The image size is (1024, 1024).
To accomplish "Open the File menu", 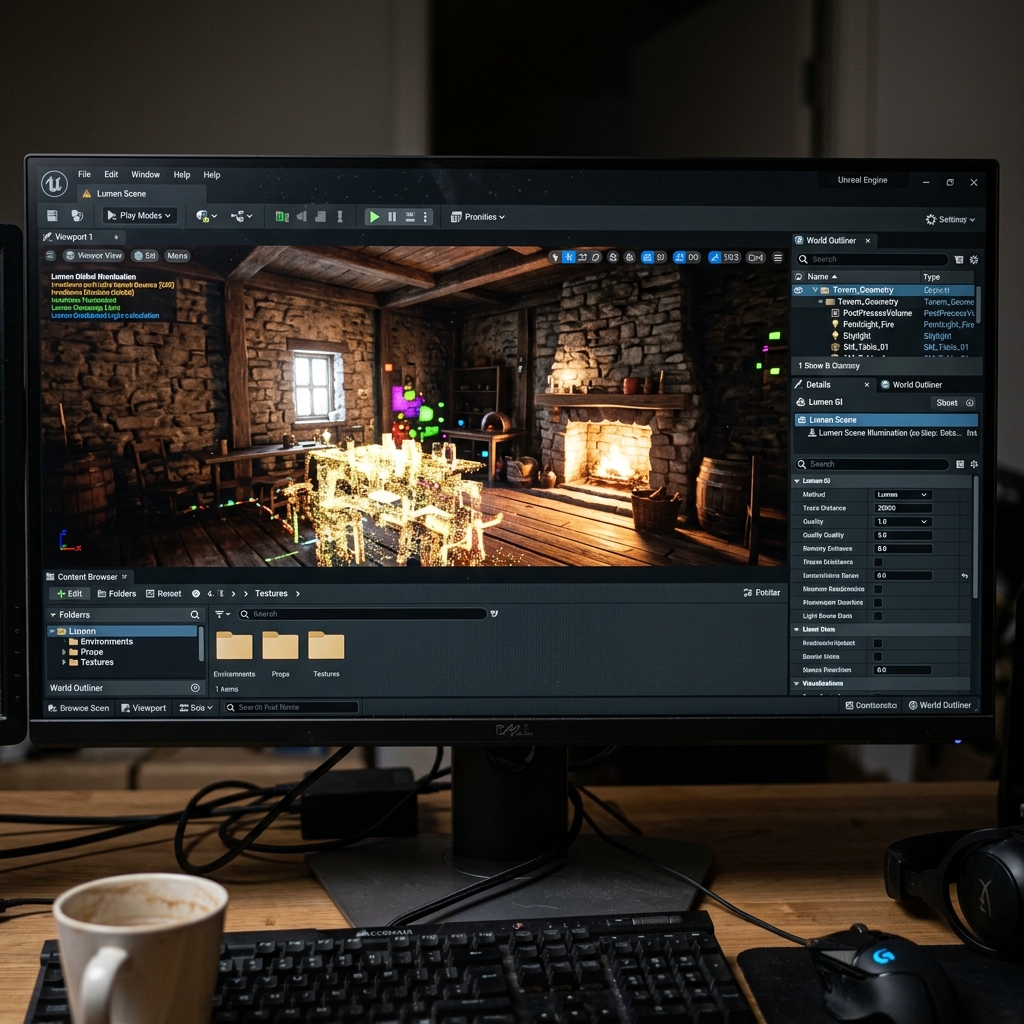I will coord(84,174).
